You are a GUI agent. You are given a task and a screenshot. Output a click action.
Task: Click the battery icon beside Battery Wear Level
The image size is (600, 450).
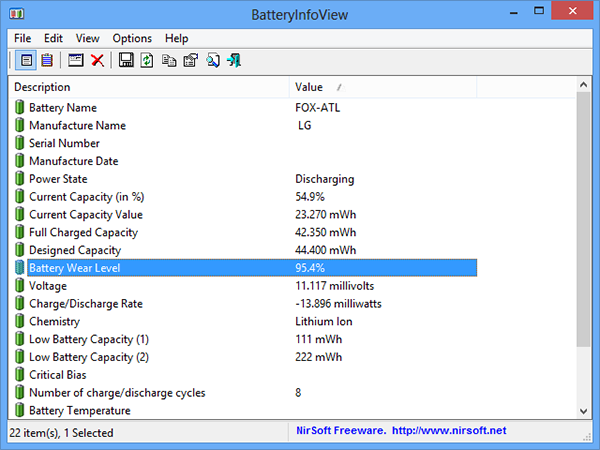[x=20, y=267]
